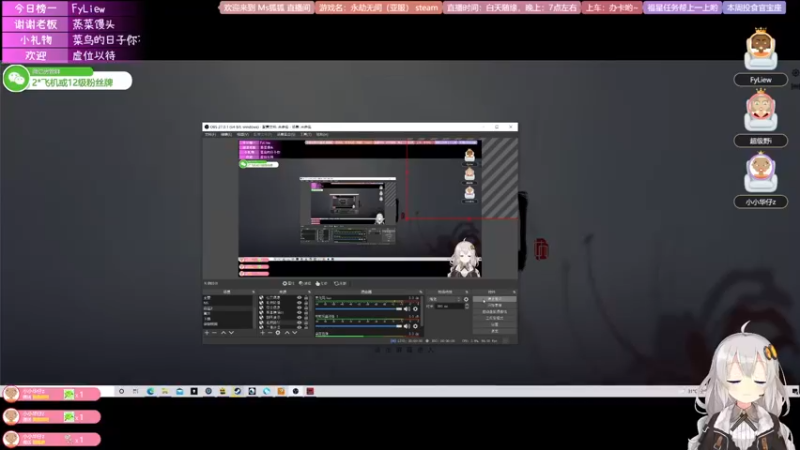800x450 pixels.
Task: Click the 工作室模式 studio mode button
Action: pyautogui.click(x=494, y=318)
